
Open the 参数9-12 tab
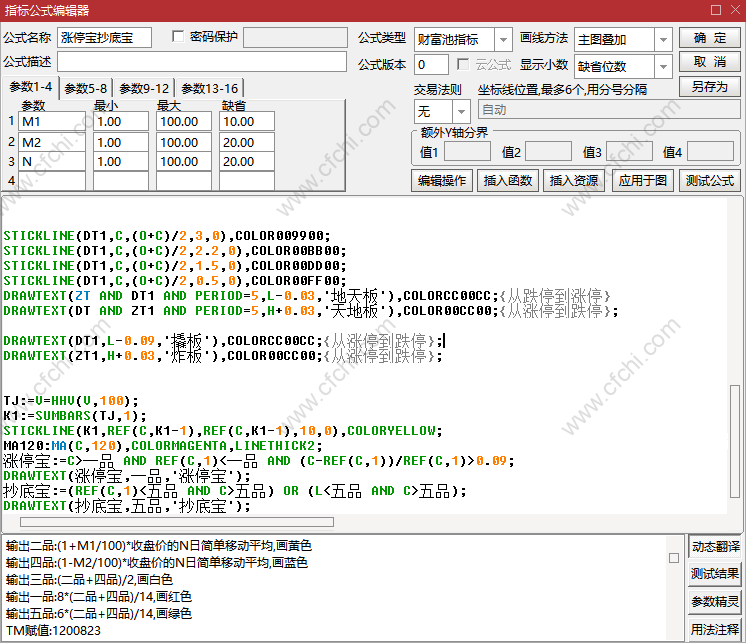(144, 88)
